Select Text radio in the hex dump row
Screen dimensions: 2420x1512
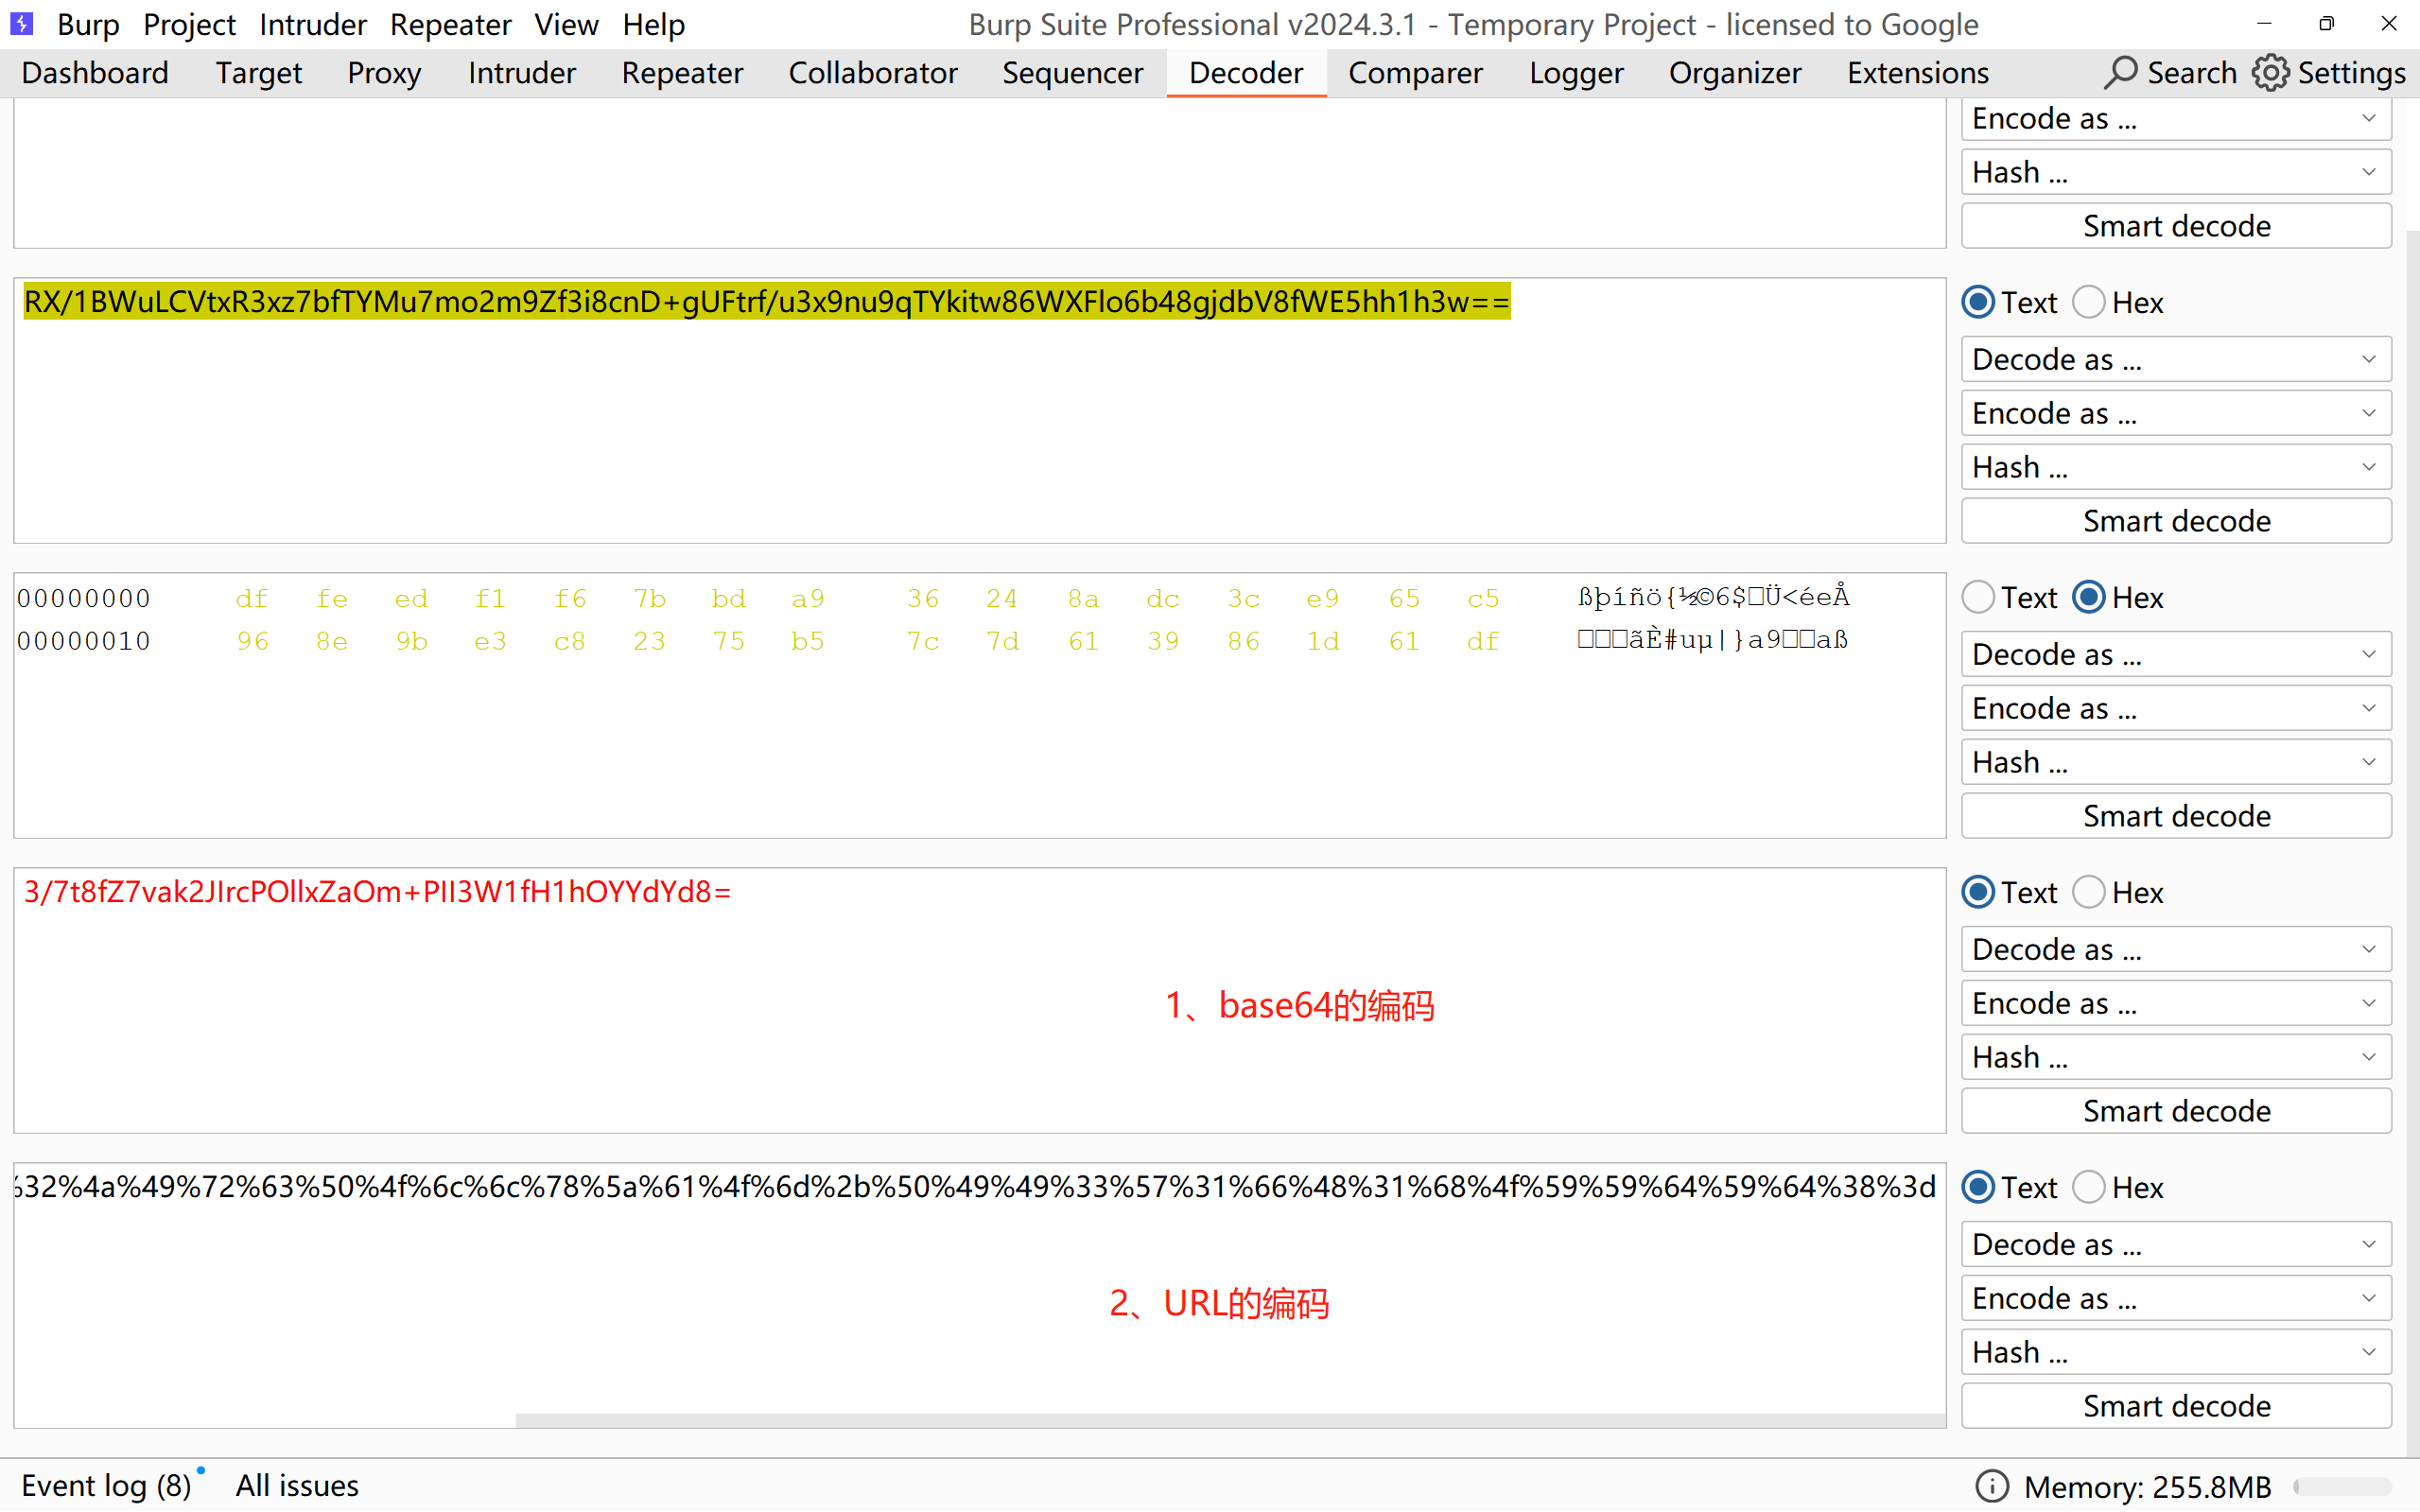point(1978,597)
